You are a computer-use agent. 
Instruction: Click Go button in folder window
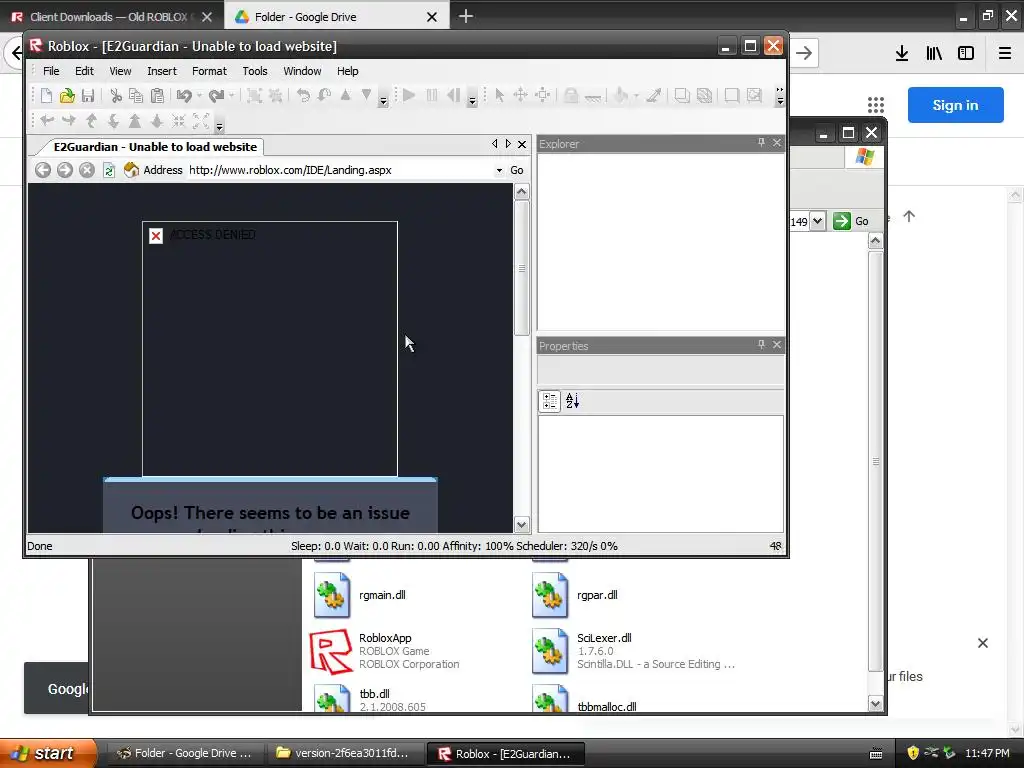pyautogui.click(x=852, y=221)
